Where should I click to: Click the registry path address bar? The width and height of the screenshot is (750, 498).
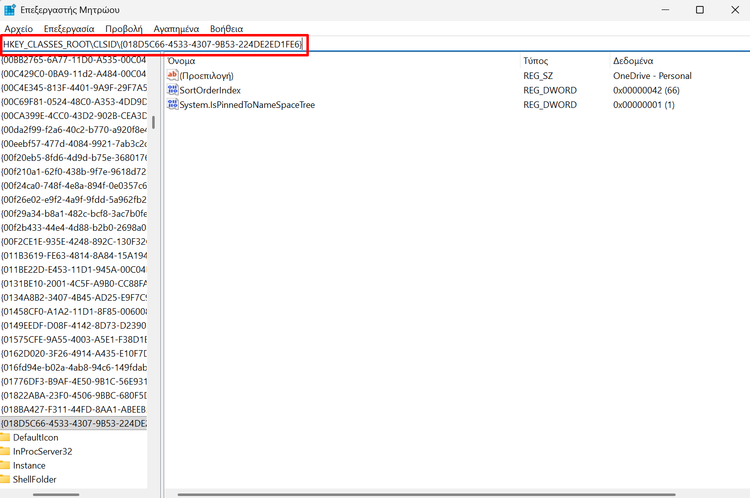point(400,45)
